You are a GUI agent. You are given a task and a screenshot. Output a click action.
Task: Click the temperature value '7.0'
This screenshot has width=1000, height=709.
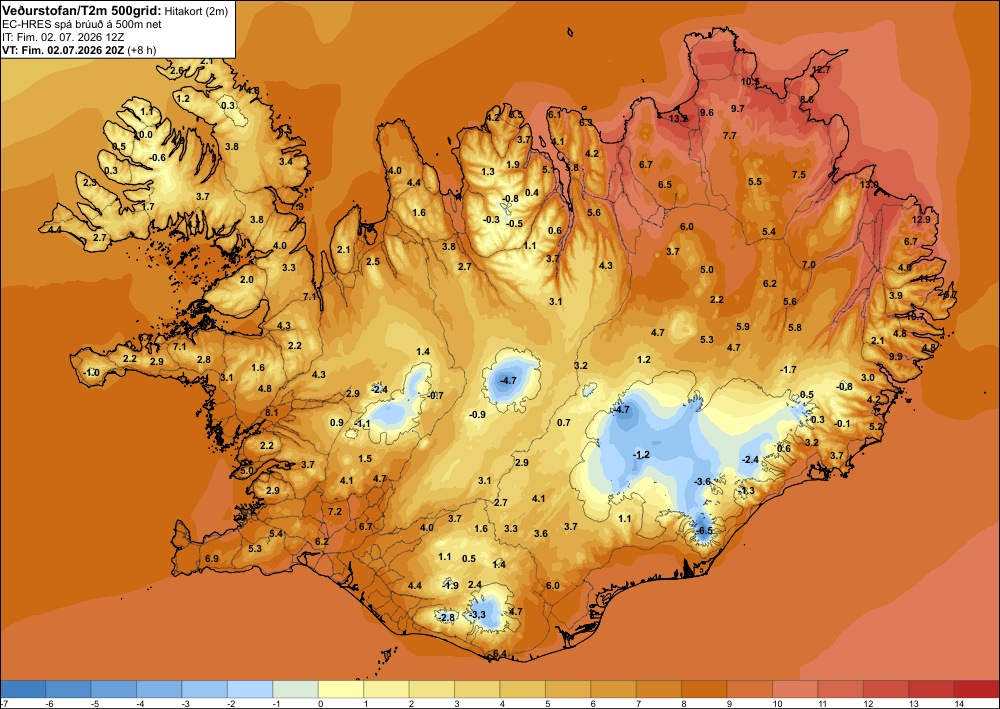(x=809, y=265)
